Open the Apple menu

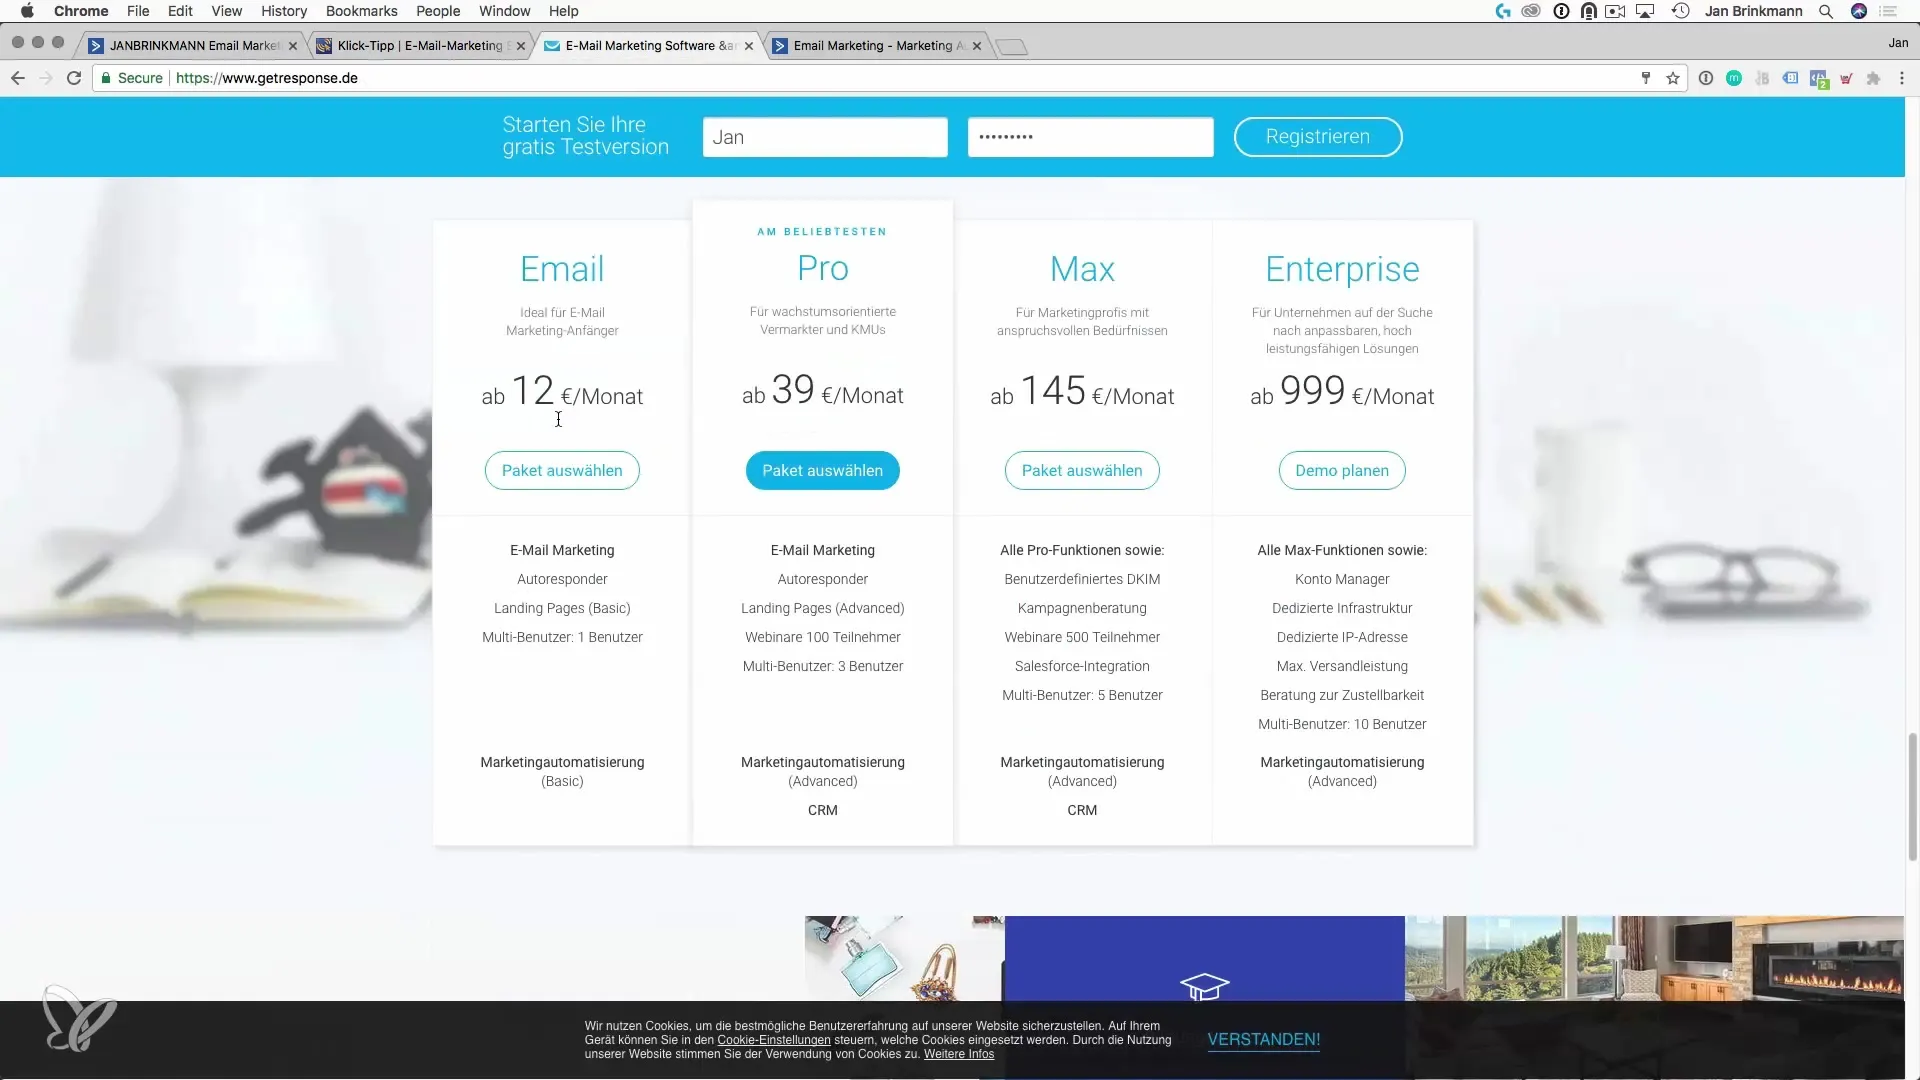(x=27, y=11)
